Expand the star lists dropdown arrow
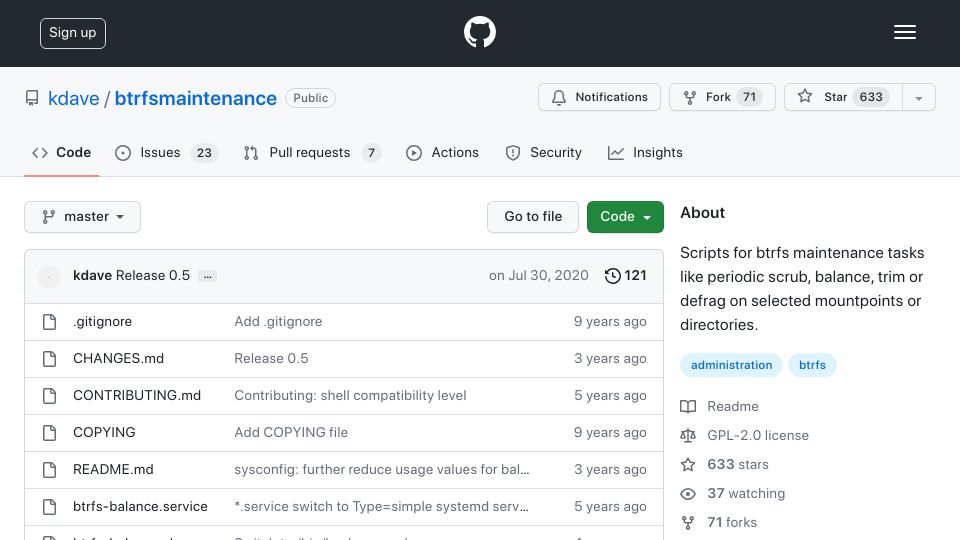 pyautogui.click(x=918, y=98)
